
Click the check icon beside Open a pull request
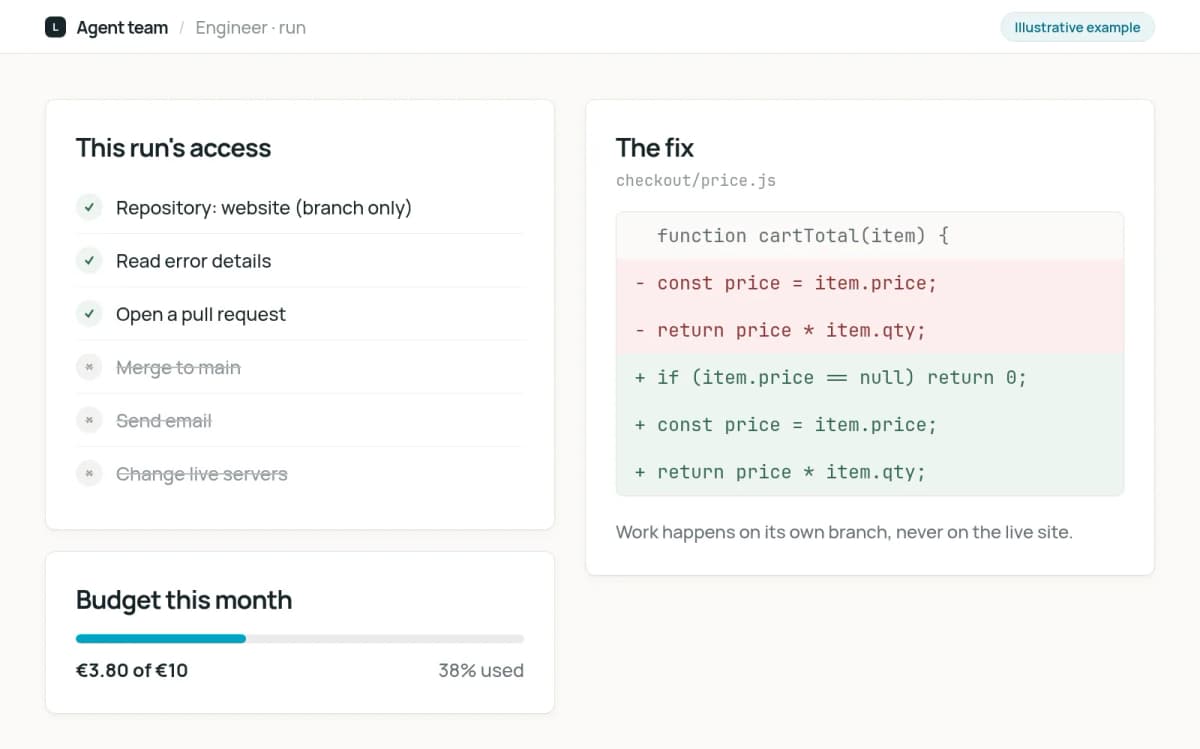click(89, 314)
